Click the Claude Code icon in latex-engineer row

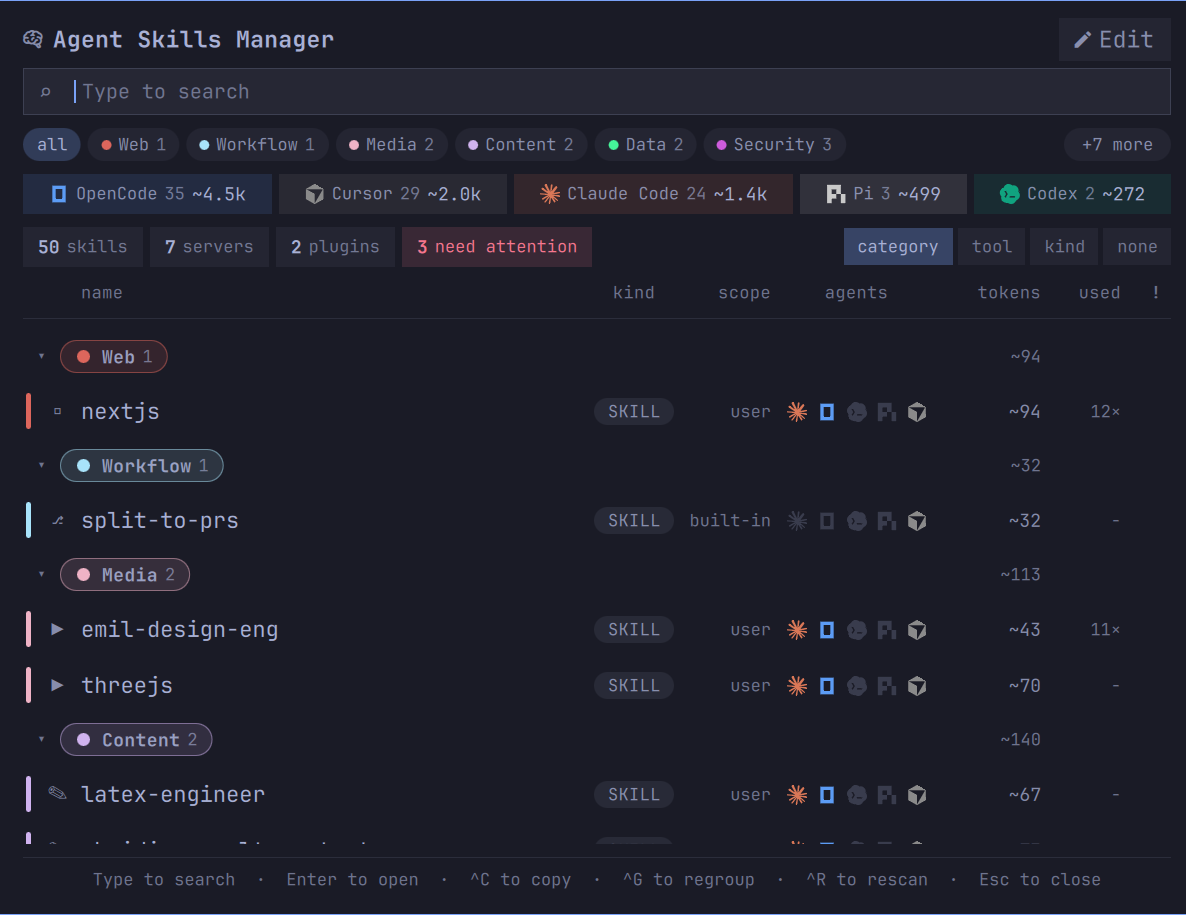(x=797, y=794)
